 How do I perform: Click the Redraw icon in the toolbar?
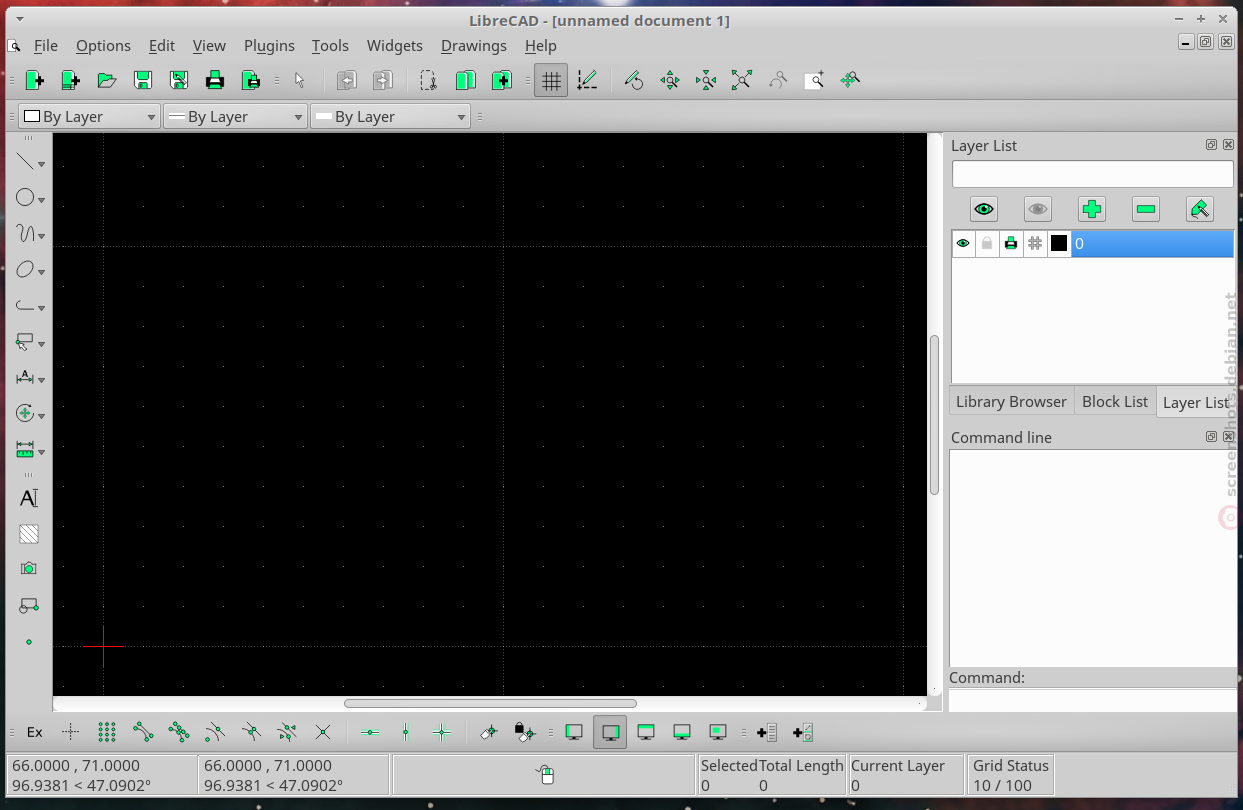pyautogui.click(x=633, y=80)
